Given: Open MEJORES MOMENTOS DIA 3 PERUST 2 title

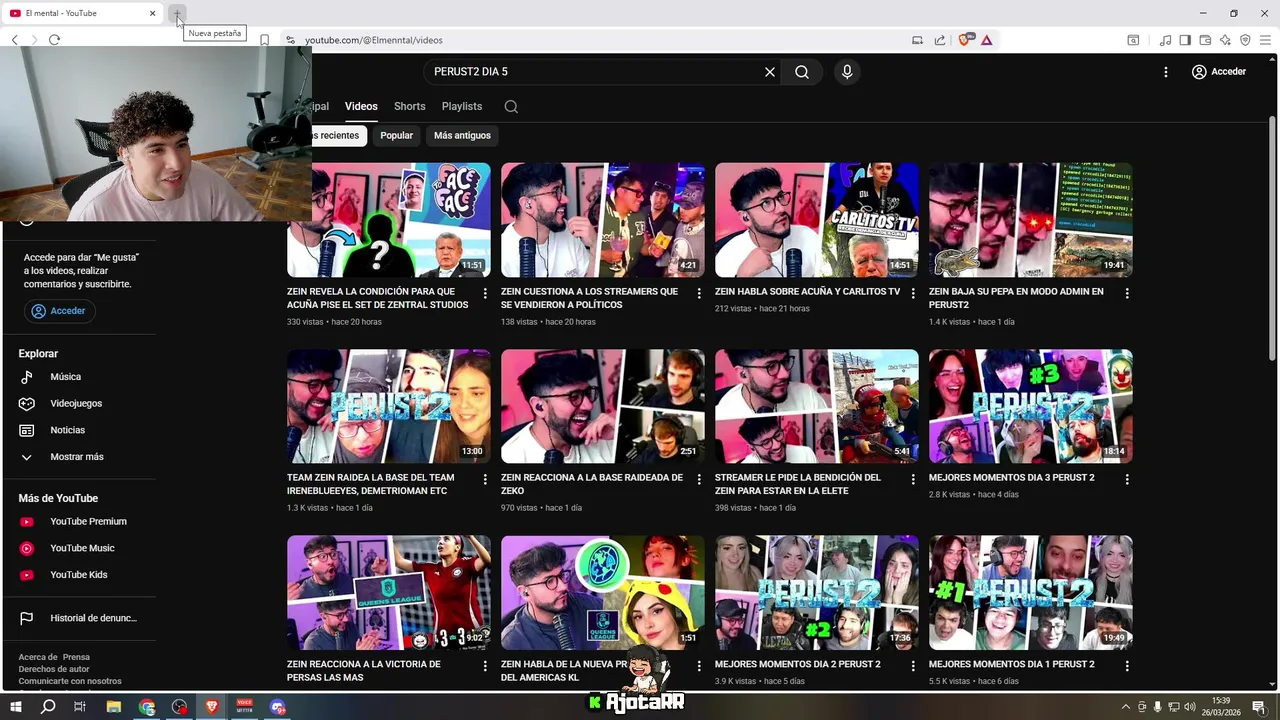Looking at the screenshot, I should click(x=1011, y=478).
